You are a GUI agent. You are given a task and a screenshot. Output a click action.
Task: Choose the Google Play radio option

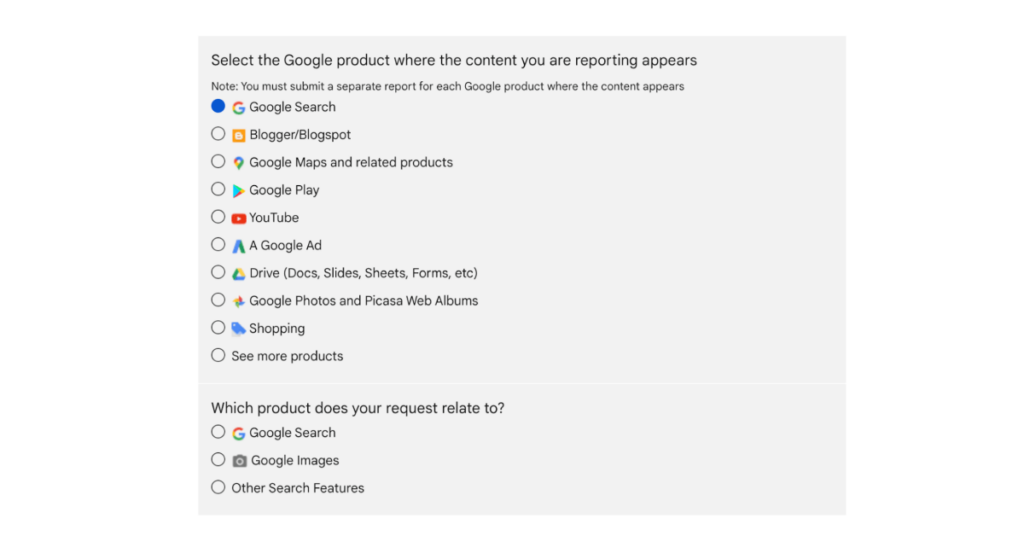click(218, 189)
